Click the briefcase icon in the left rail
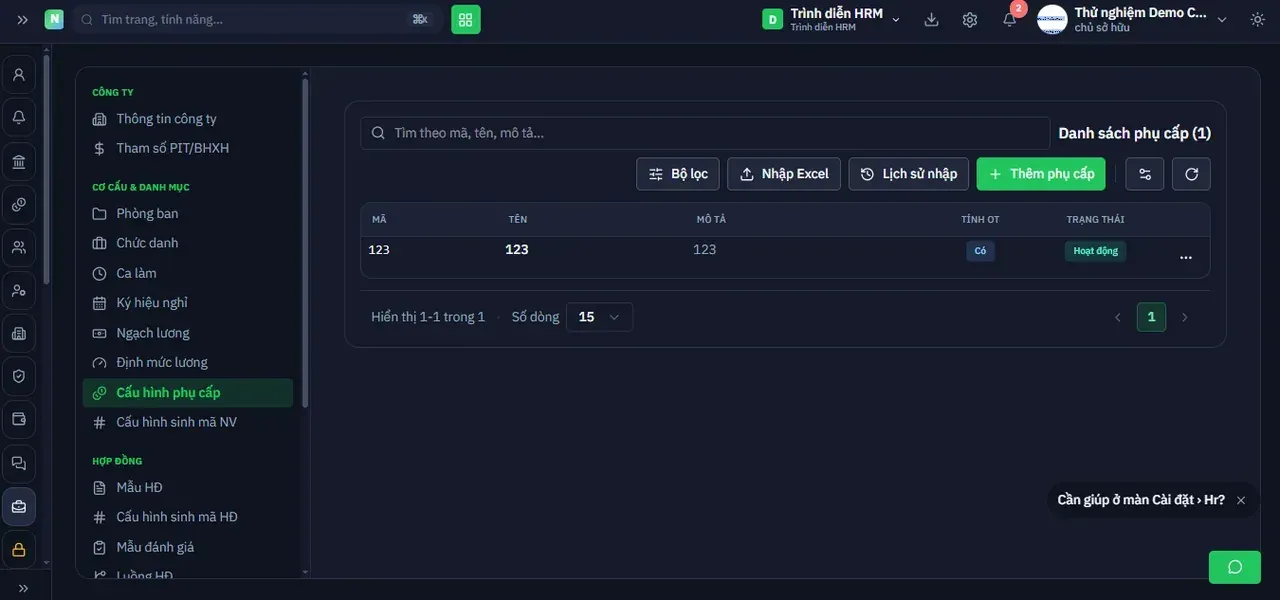Screen dimensions: 1280x600 [x=19, y=506]
